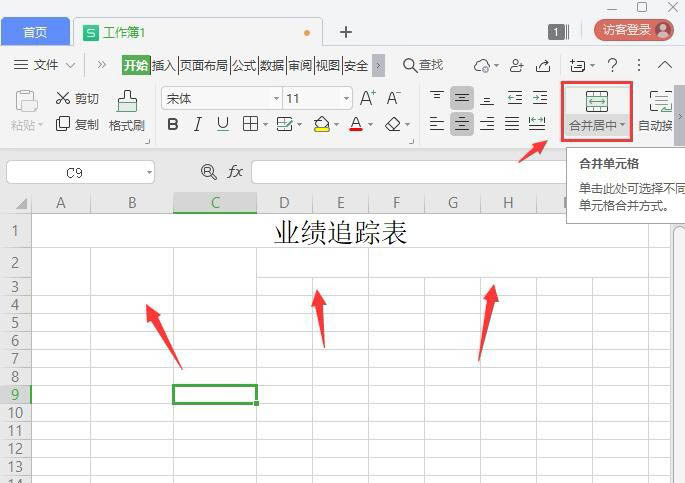The height and width of the screenshot is (483, 685).
Task: Toggle bold formatting B button
Action: (173, 124)
